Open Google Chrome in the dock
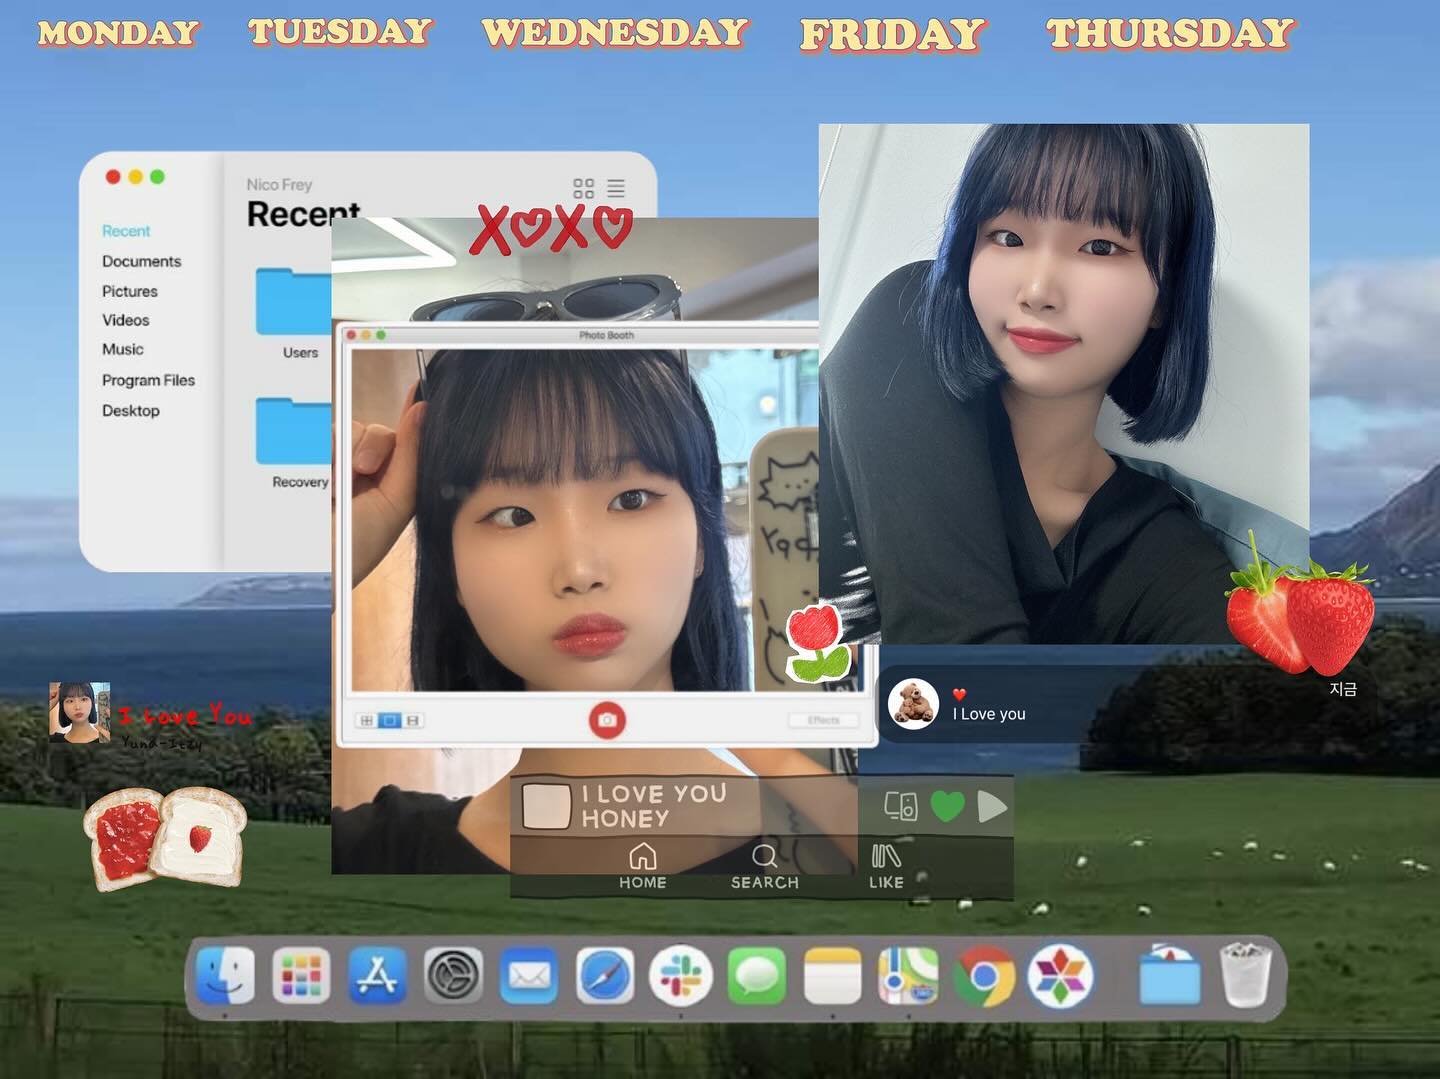Image resolution: width=1440 pixels, height=1079 pixels. [984, 975]
